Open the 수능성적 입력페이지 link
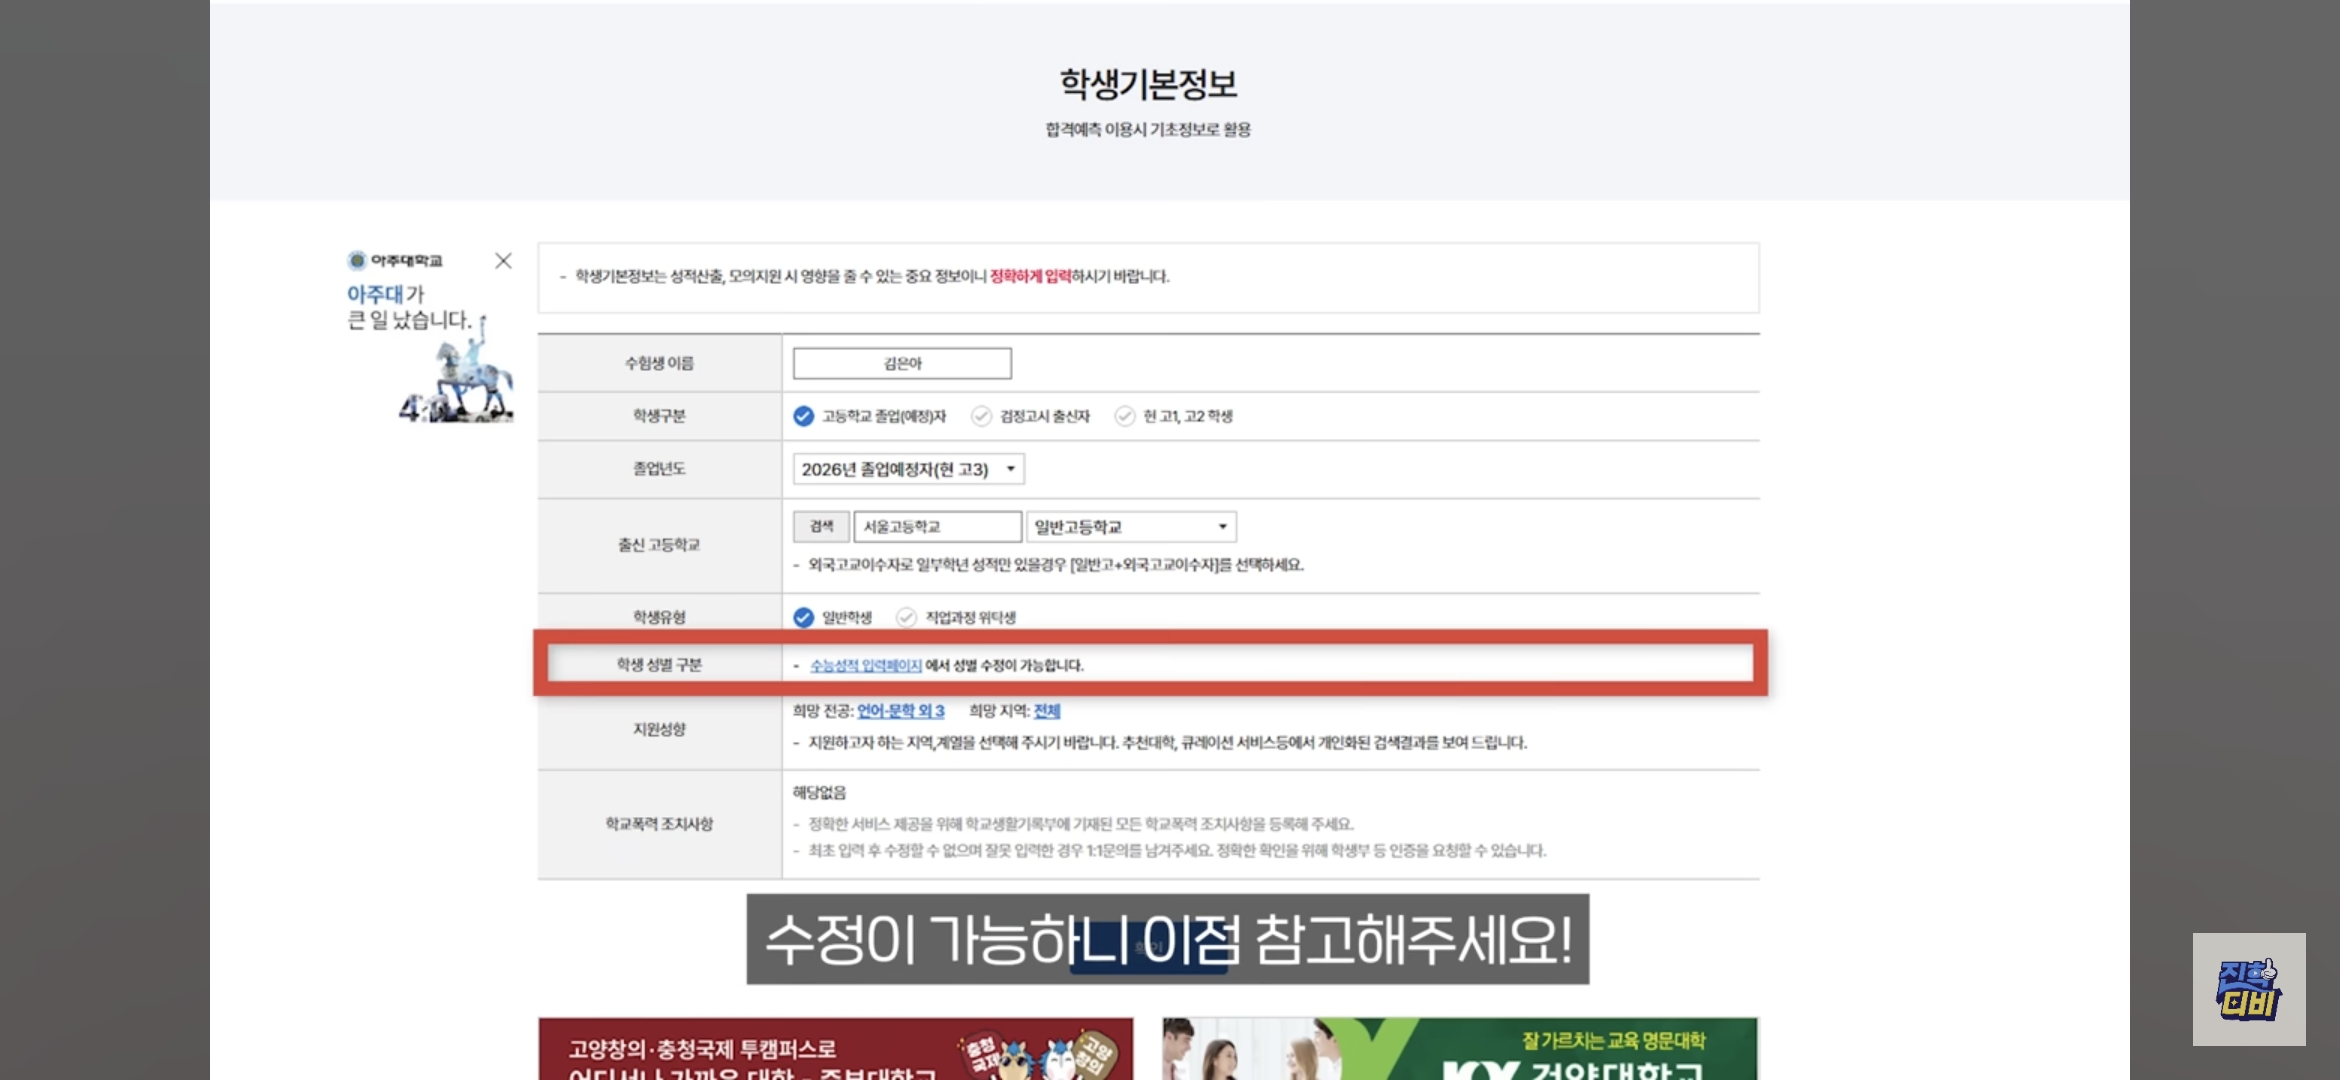2340x1080 pixels. pos(865,665)
